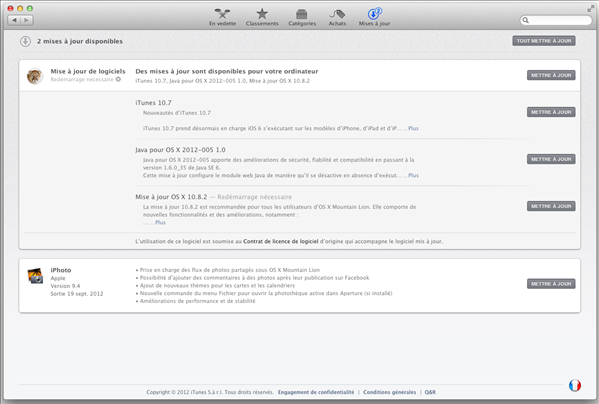Click Tout mettre à jour button

point(544,41)
